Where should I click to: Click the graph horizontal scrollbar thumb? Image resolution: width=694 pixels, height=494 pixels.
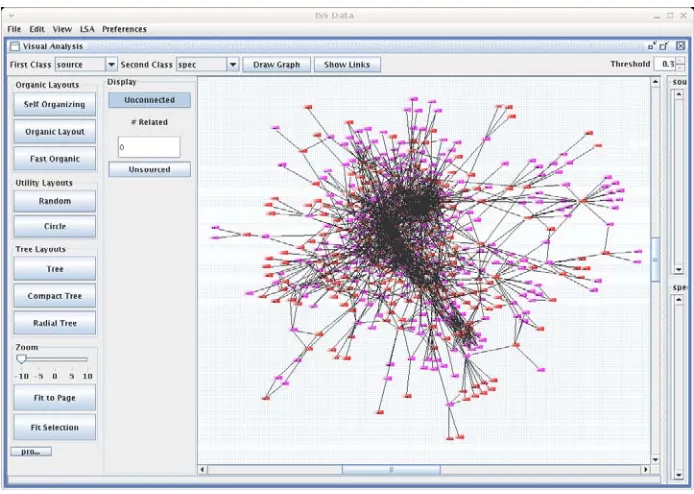[x=391, y=469]
